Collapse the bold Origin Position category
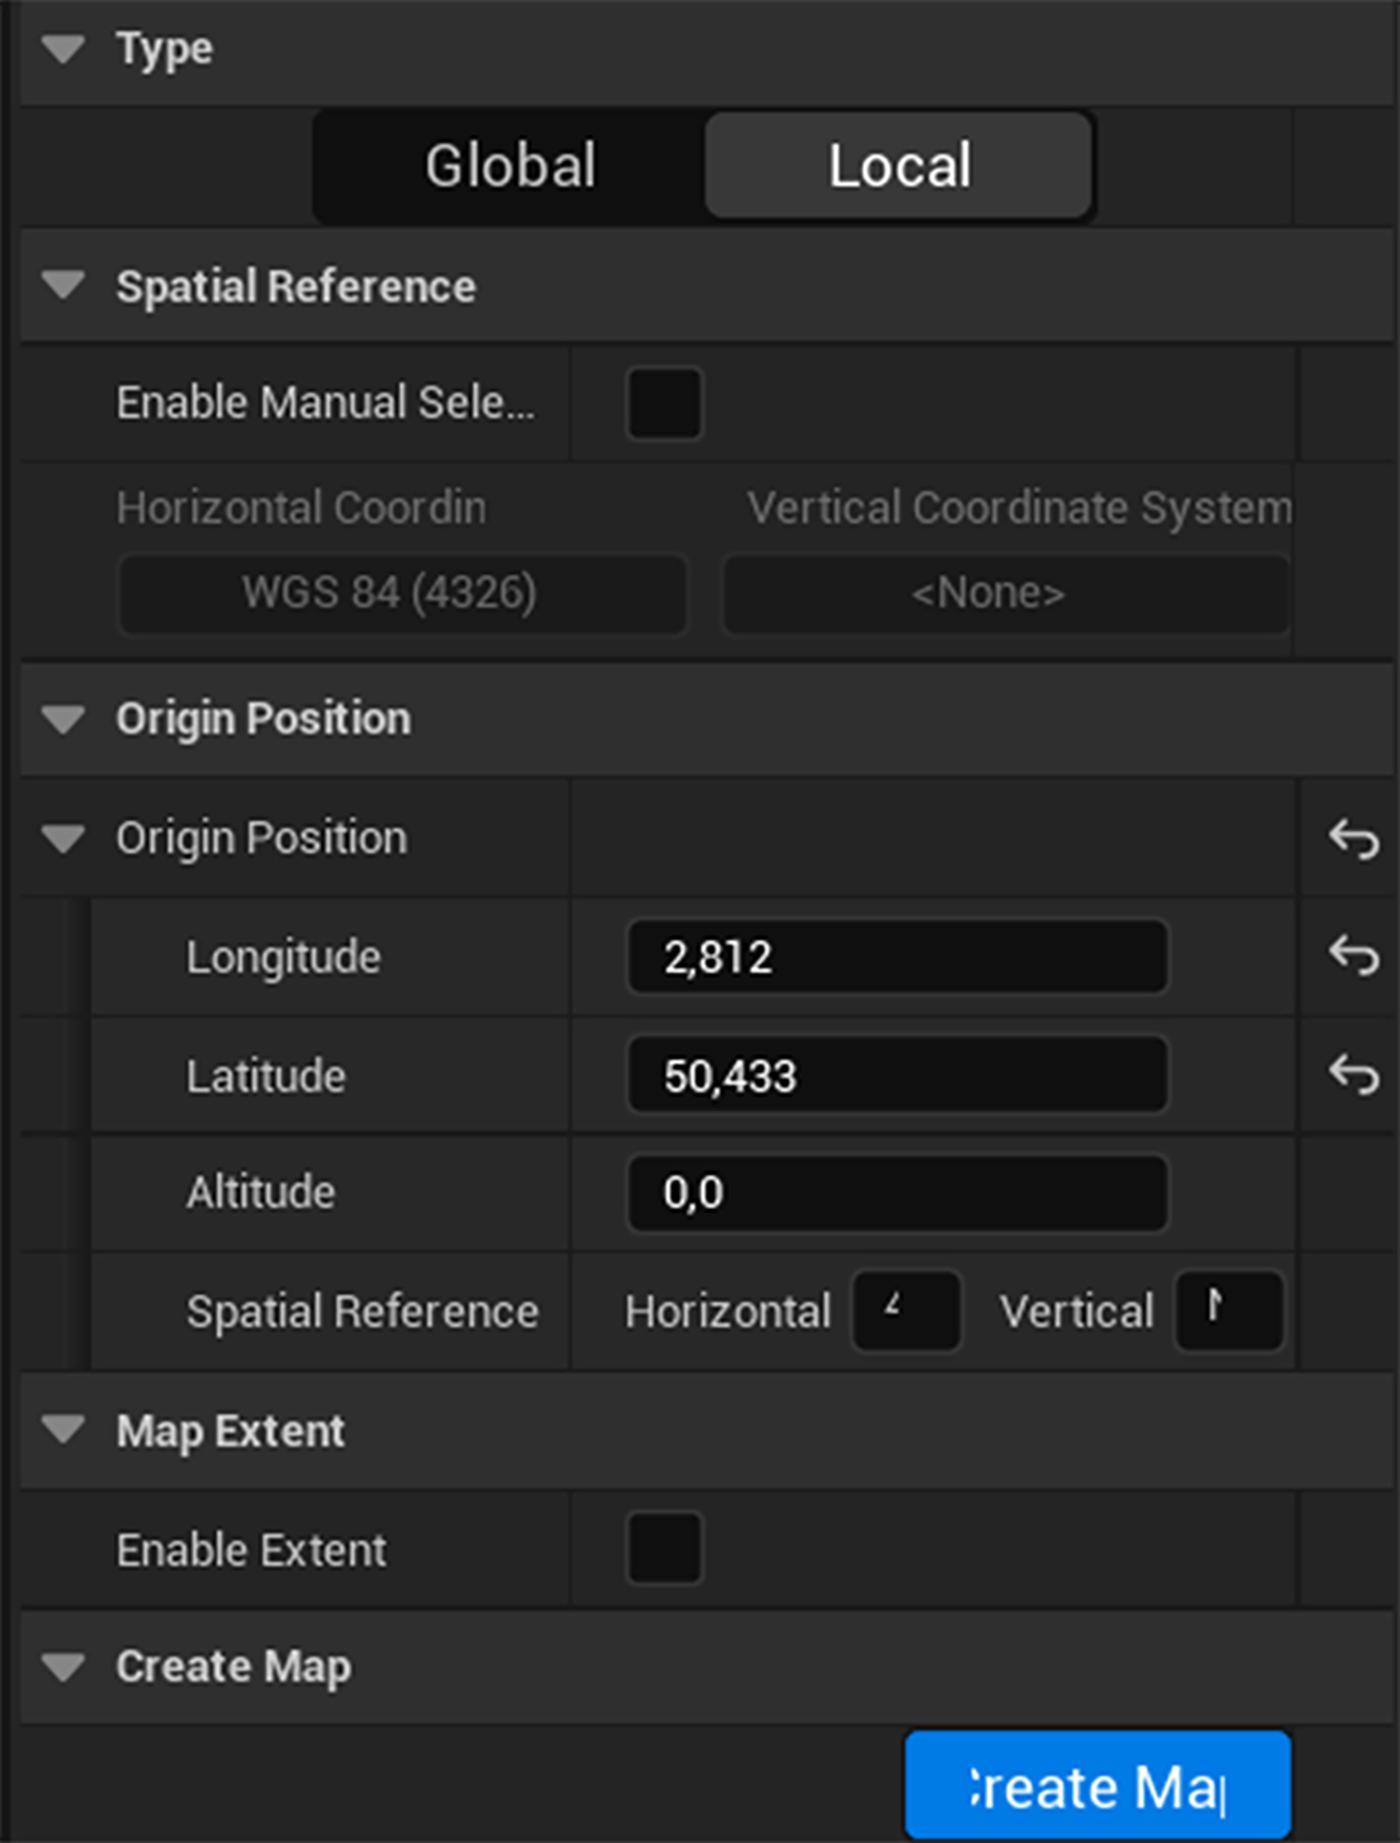The image size is (1400, 1843). pos(64,719)
